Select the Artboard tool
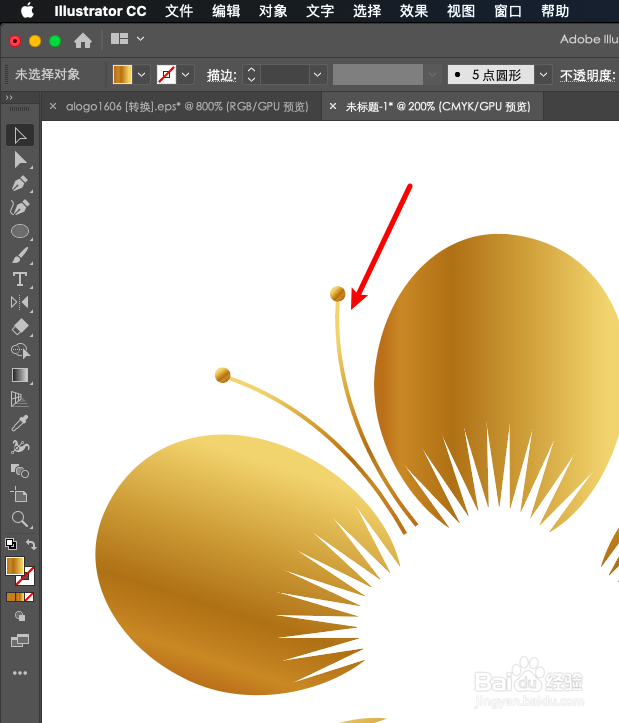Screen dimensions: 619x723 [x=20, y=495]
